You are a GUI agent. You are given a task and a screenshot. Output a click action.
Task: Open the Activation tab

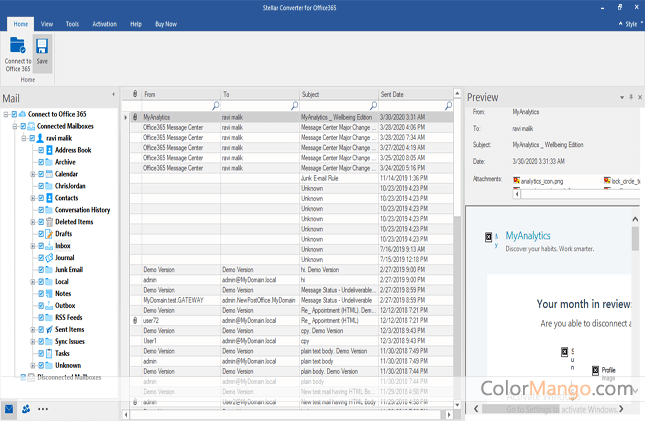coord(104,23)
